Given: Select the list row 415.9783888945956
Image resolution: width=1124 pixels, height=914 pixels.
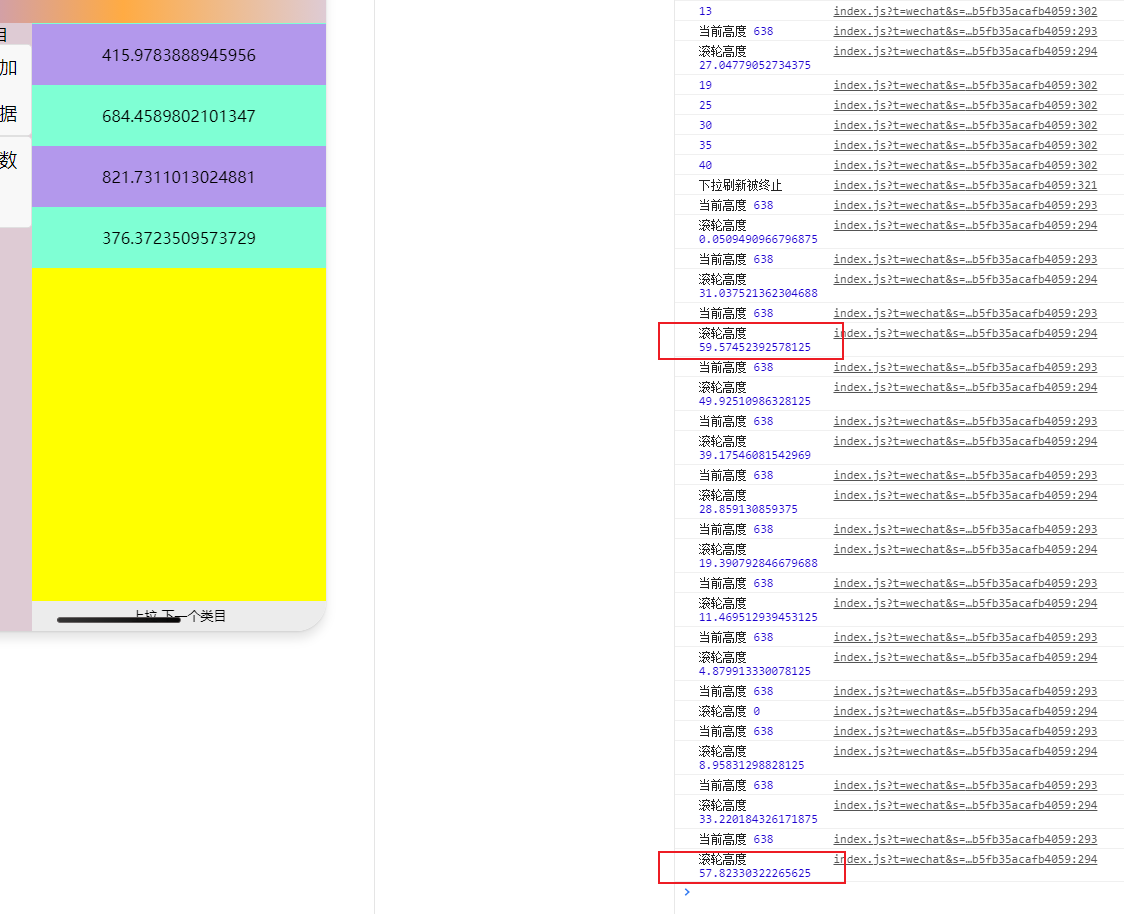Looking at the screenshot, I should (x=178, y=55).
